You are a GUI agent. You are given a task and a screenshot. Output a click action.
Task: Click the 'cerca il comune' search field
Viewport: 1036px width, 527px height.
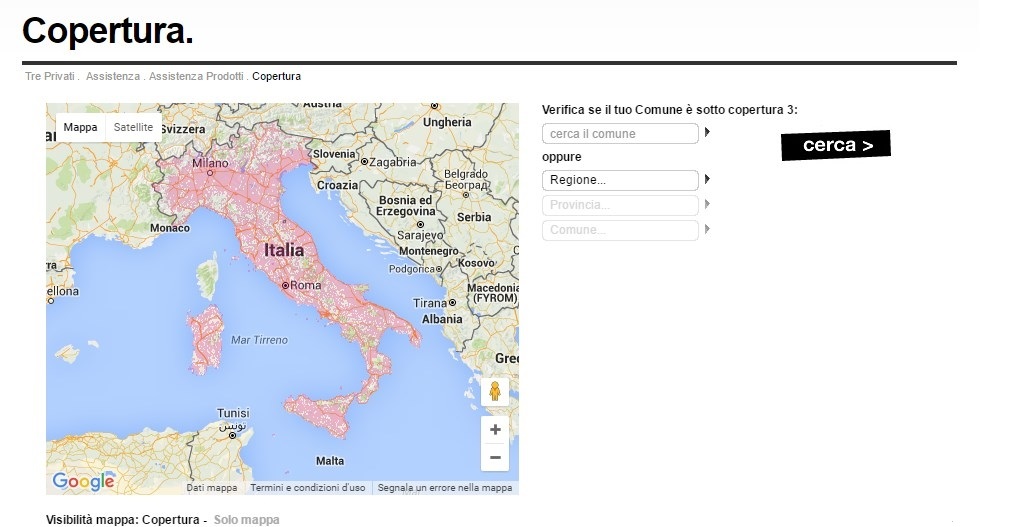(620, 133)
